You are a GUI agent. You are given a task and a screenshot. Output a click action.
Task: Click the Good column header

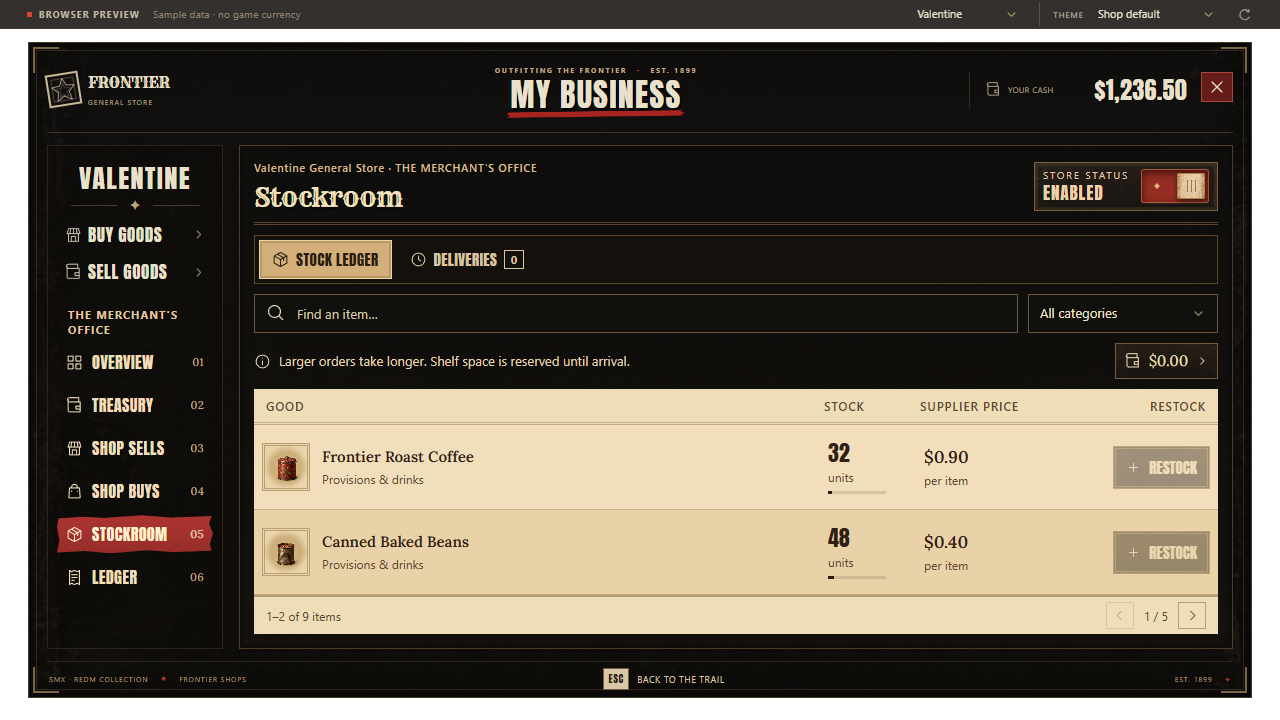tap(285, 407)
